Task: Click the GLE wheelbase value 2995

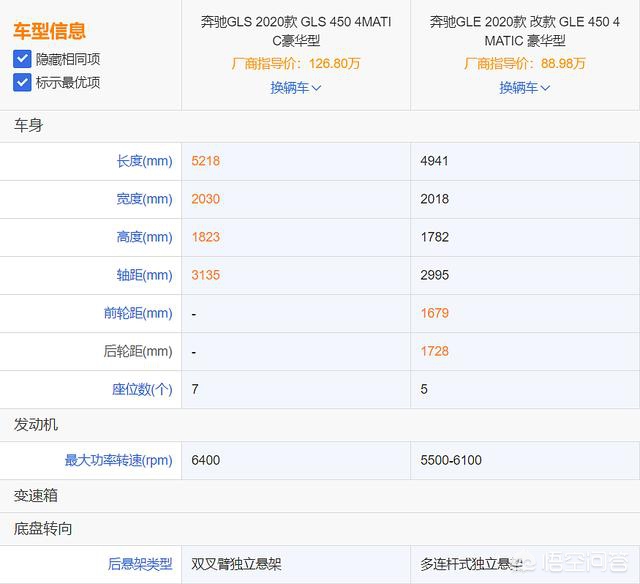Action: [x=435, y=275]
